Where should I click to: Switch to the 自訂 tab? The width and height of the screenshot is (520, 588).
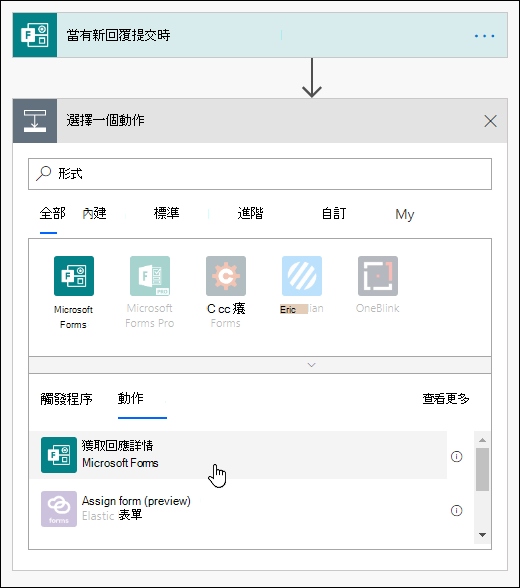coord(334,213)
